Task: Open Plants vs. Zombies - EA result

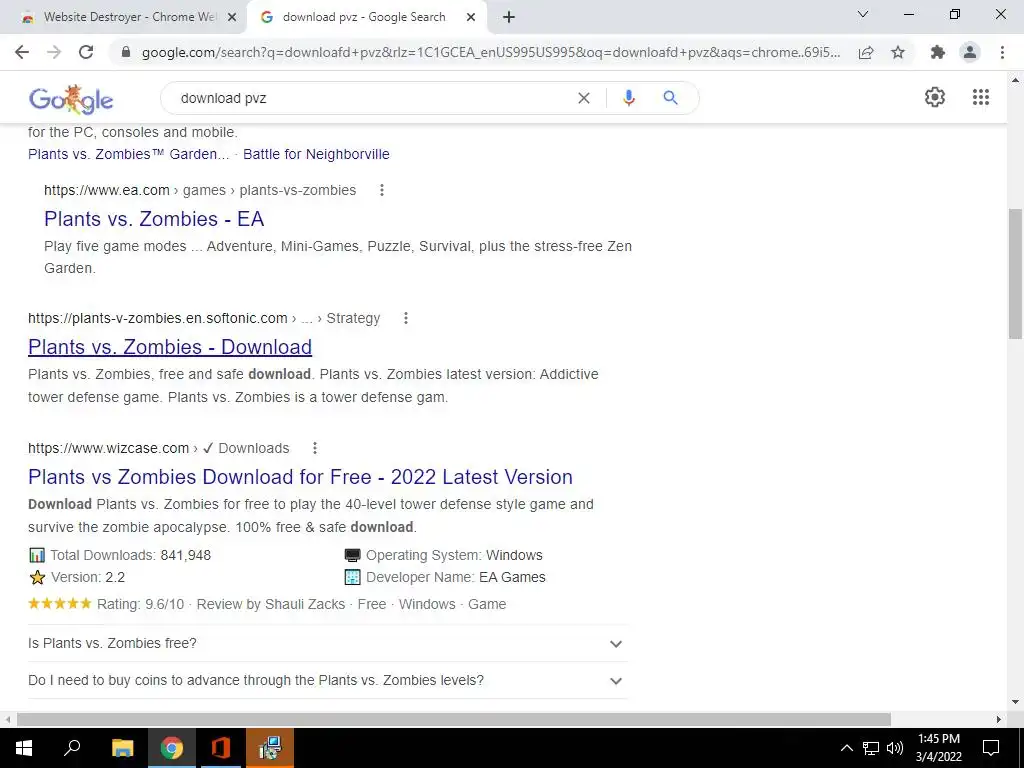Action: [154, 219]
